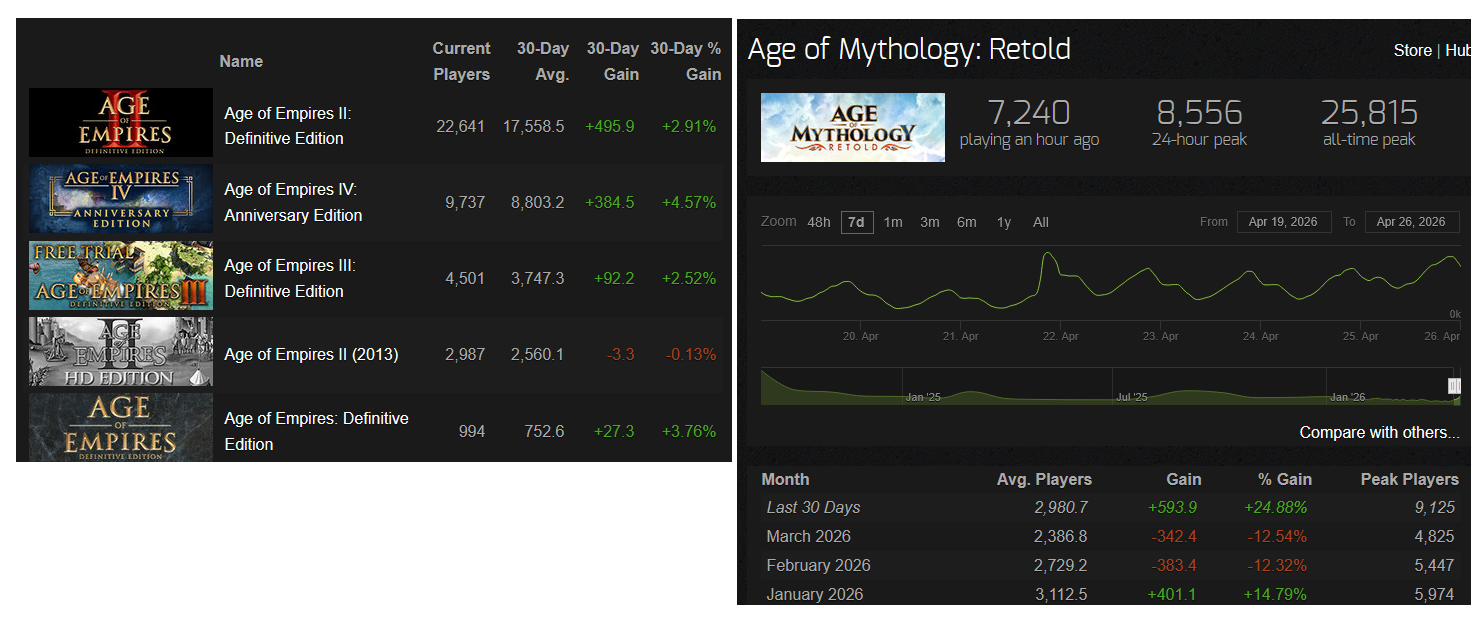Viewport: 1482px width, 619px height.
Task: Open Age of Empires: Definitive Edition thumbnail
Action: (121, 427)
